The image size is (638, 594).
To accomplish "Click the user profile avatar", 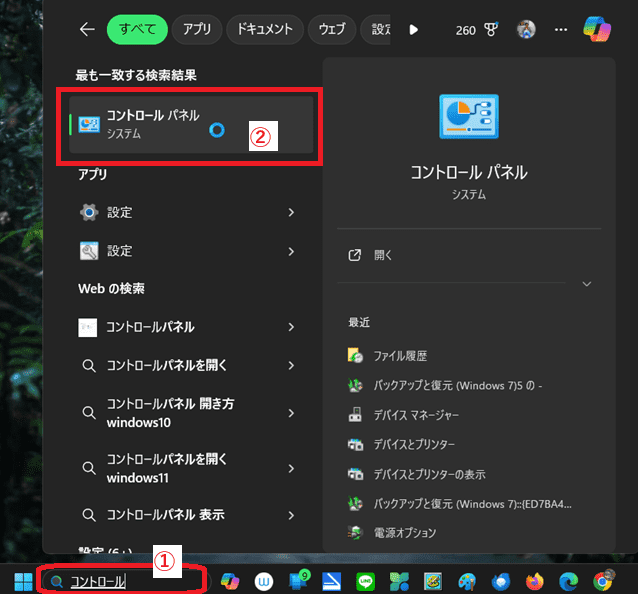I will click(x=526, y=30).
